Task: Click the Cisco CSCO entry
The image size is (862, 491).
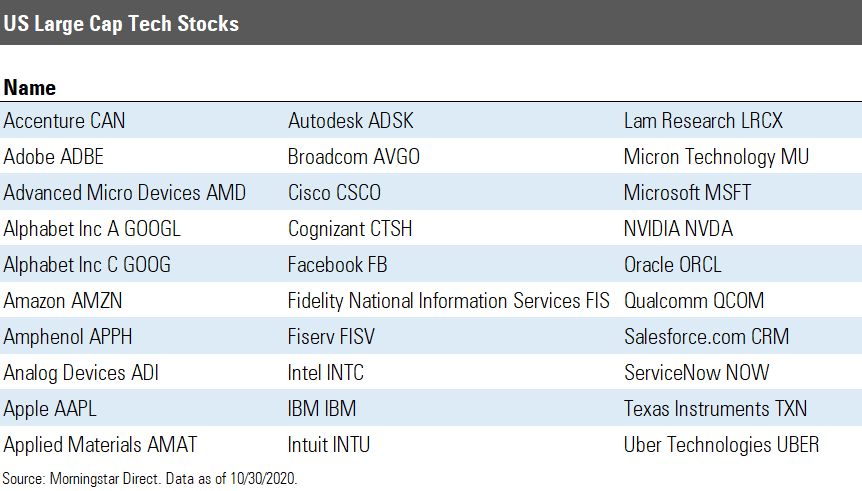Action: [x=334, y=193]
